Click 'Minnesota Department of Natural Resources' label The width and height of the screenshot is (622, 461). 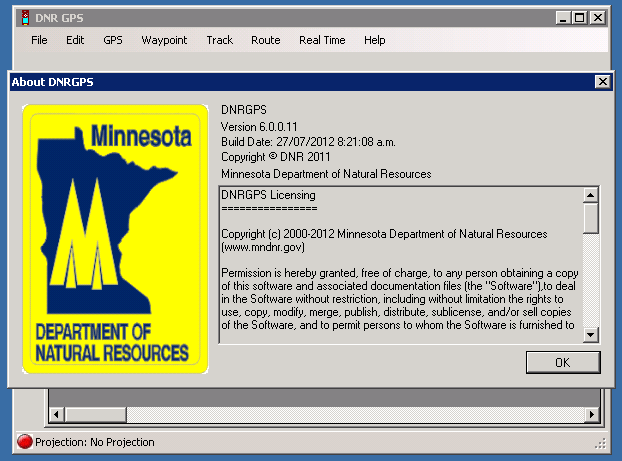point(326,174)
